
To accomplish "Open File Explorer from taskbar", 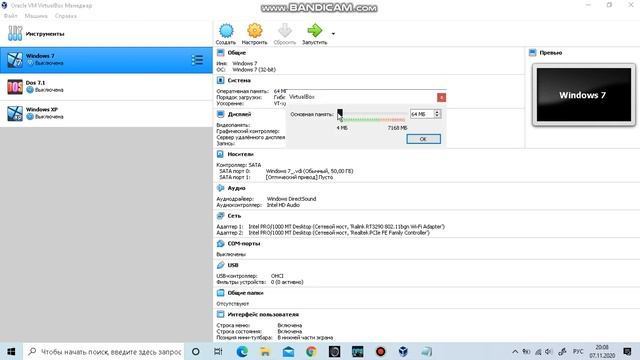I will tap(265, 351).
